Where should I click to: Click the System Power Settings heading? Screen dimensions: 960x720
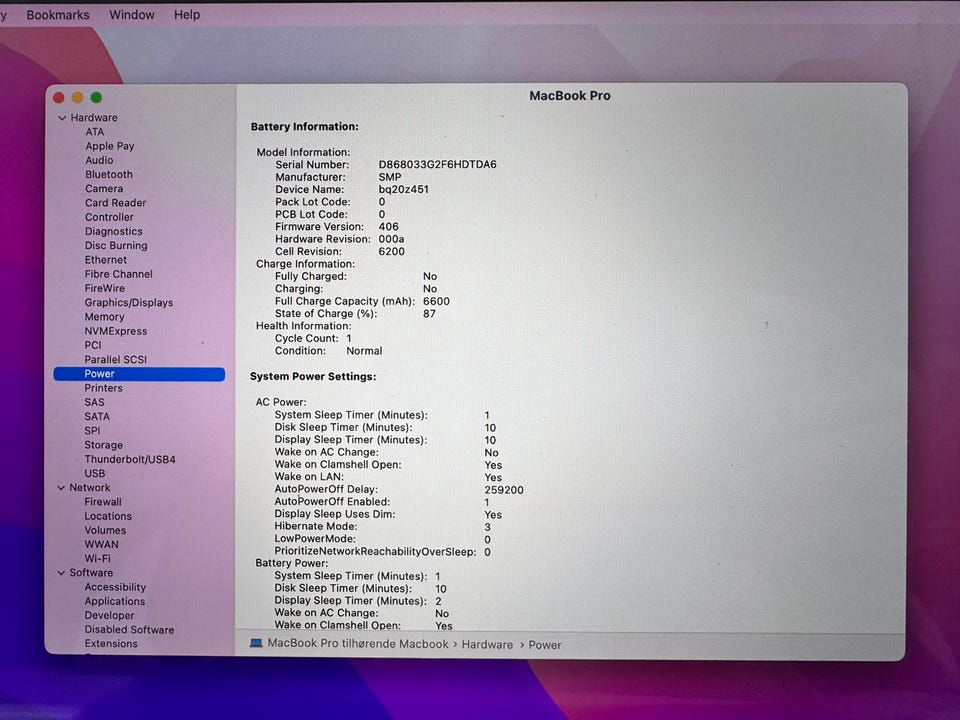click(313, 377)
